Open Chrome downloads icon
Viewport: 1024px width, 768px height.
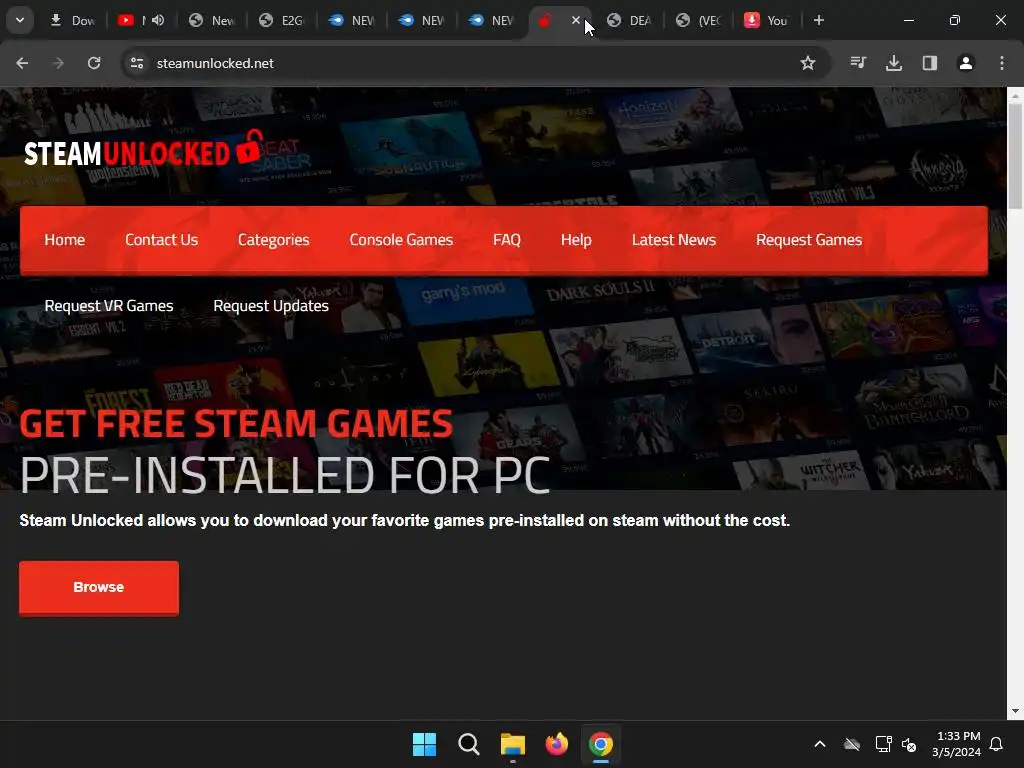click(x=894, y=63)
